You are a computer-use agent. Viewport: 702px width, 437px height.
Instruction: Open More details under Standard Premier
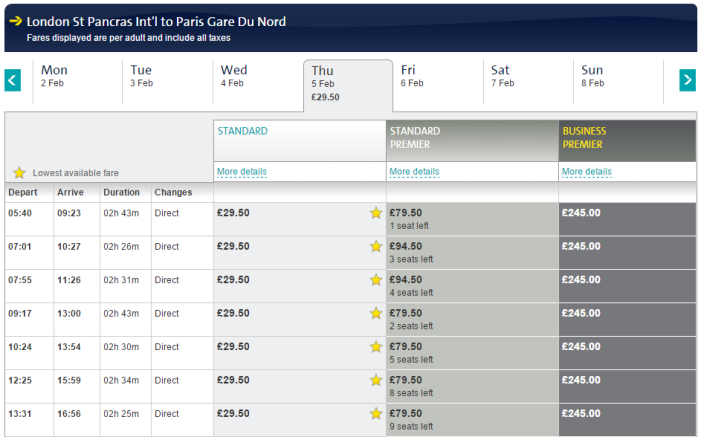414,171
